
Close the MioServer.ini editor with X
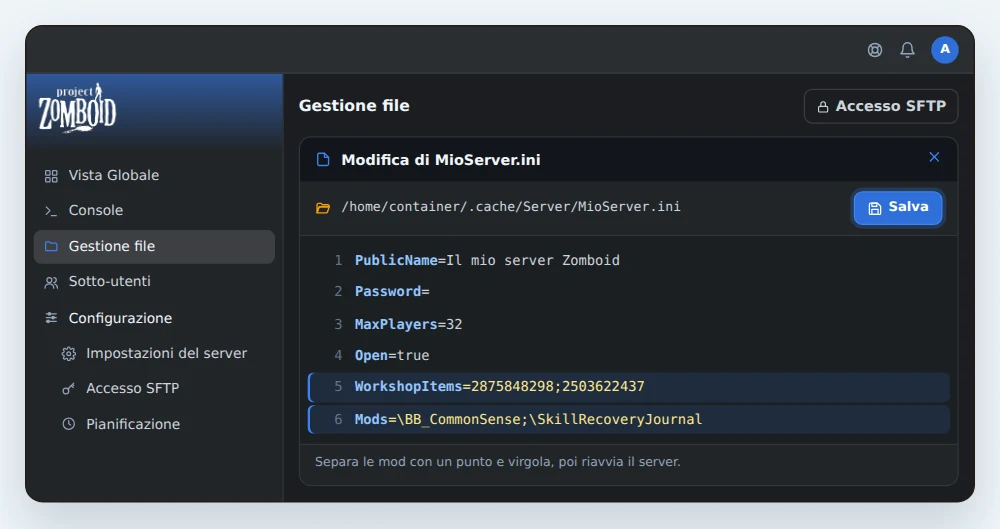coord(934,157)
